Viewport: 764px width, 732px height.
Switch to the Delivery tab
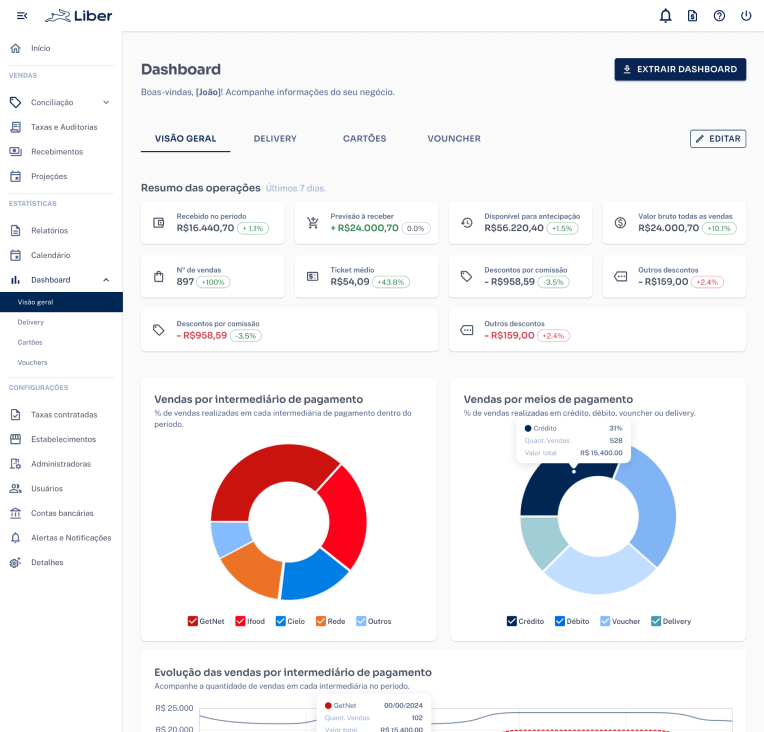[x=275, y=139]
